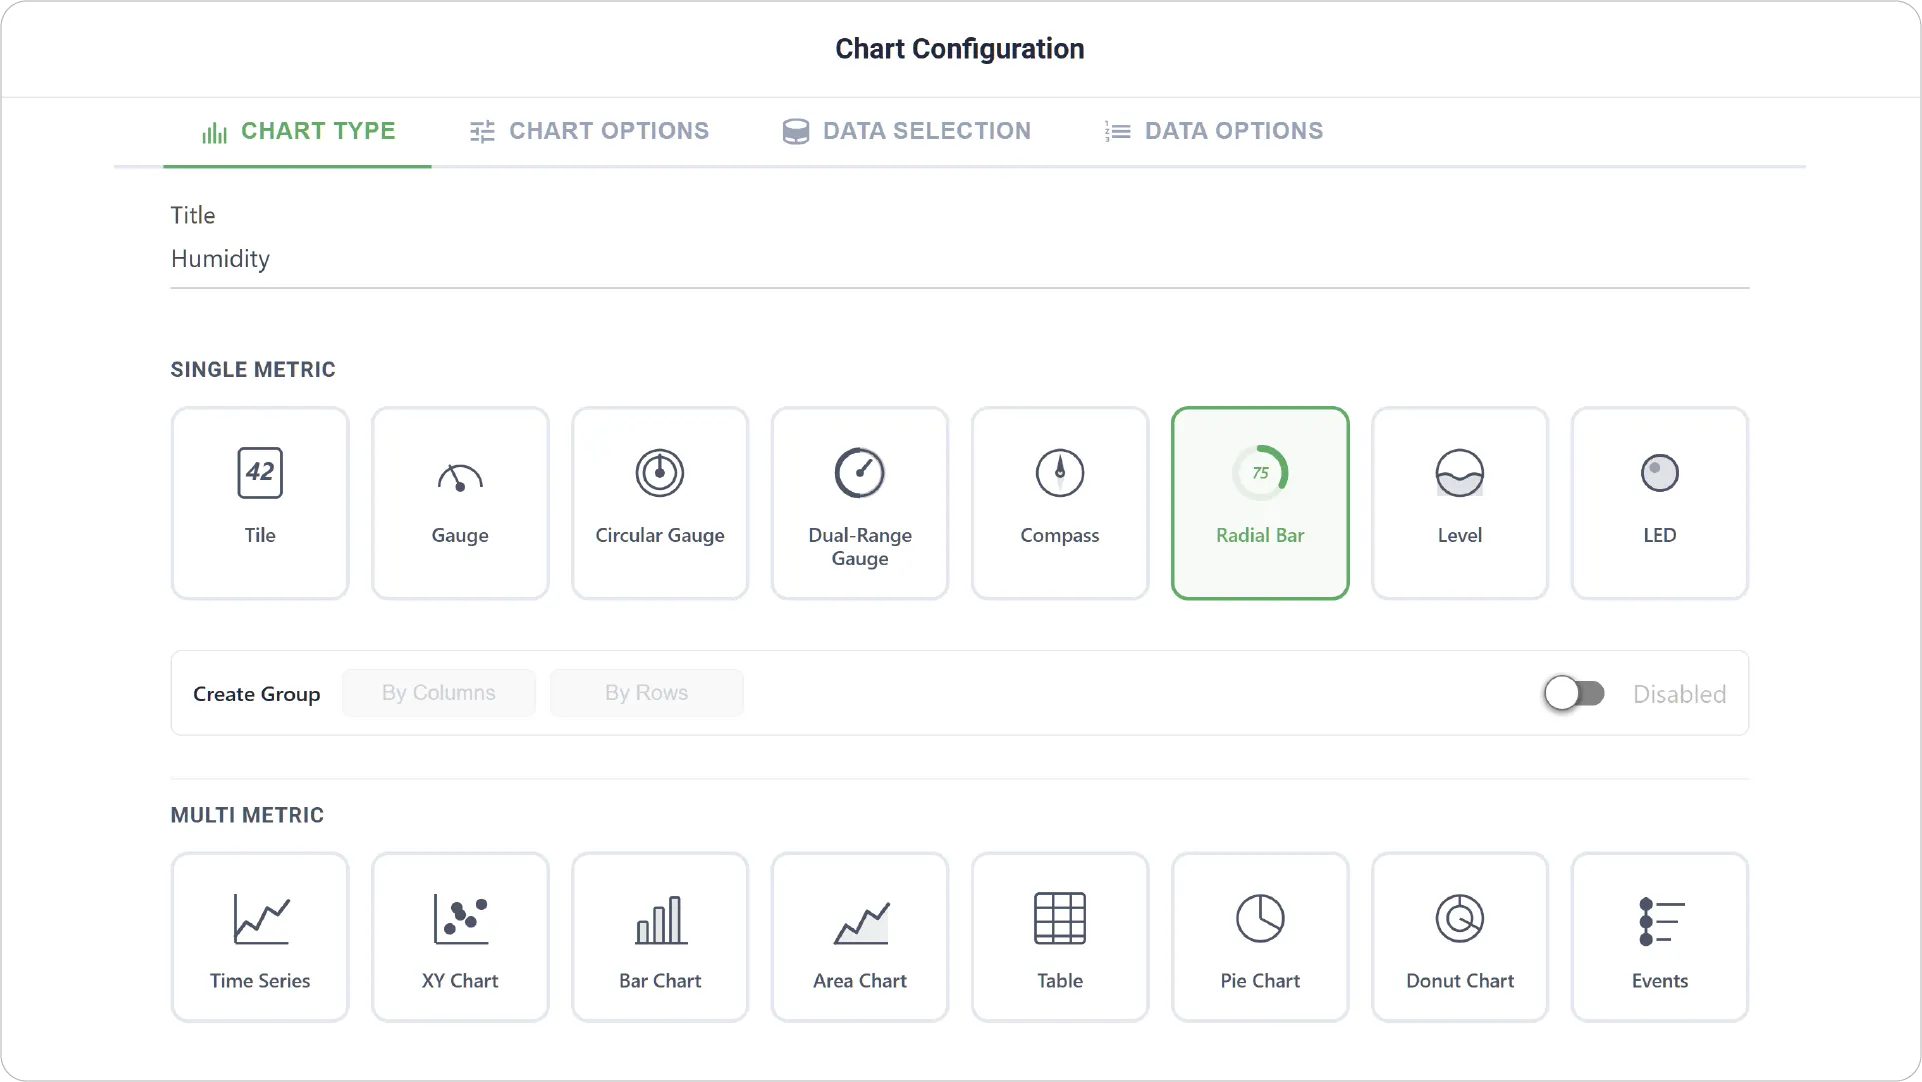Choose the Pie Chart option
This screenshot has width=1922, height=1082.
pyautogui.click(x=1260, y=937)
